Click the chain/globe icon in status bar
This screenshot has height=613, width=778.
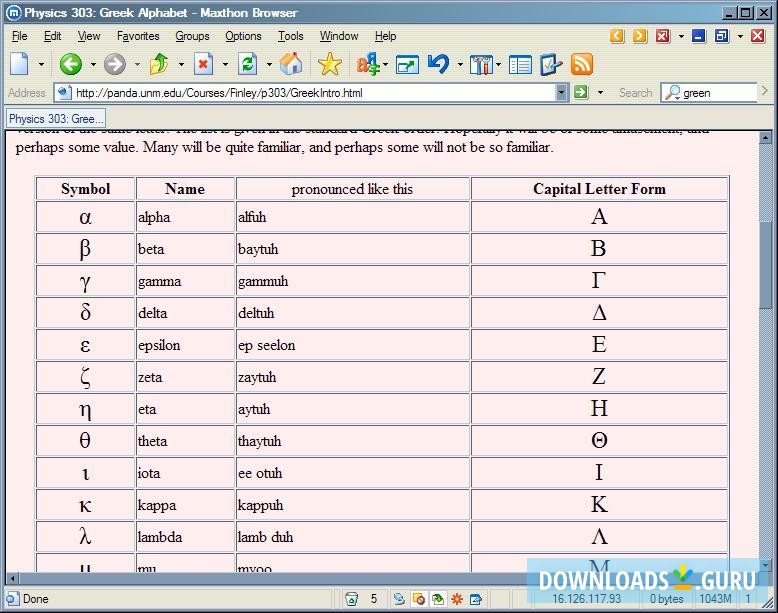pos(398,599)
